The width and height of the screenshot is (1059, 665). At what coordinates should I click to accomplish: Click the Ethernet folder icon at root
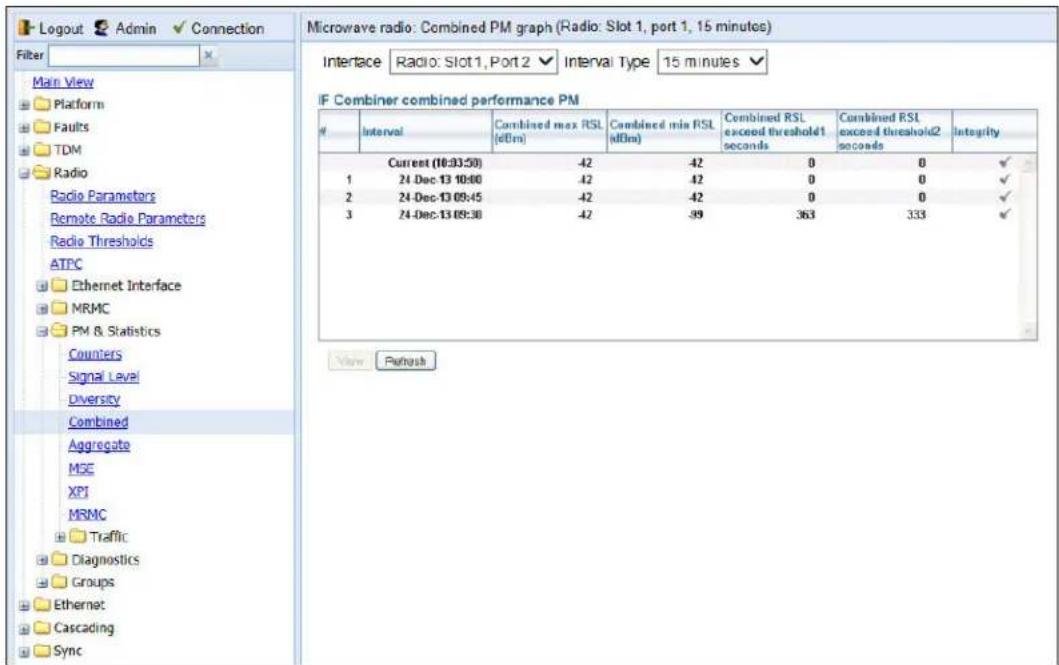tap(43, 605)
